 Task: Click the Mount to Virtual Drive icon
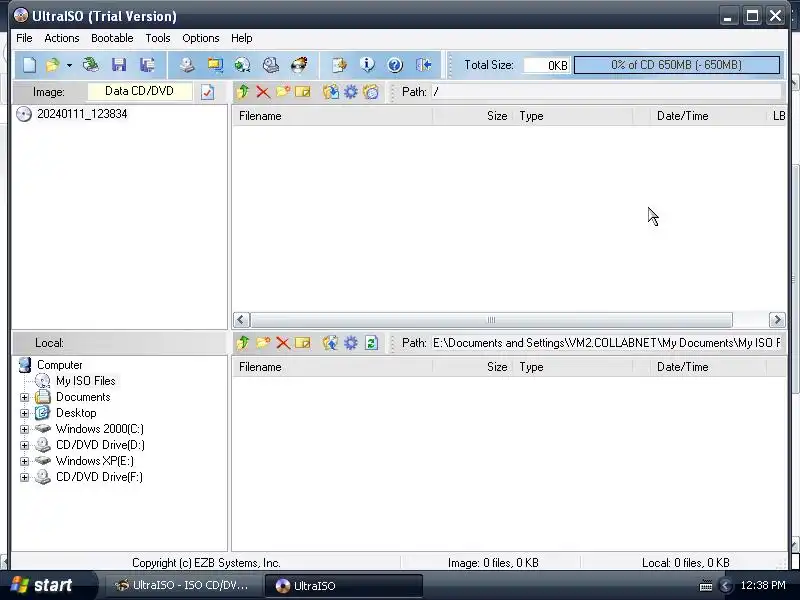pyautogui.click(x=270, y=65)
